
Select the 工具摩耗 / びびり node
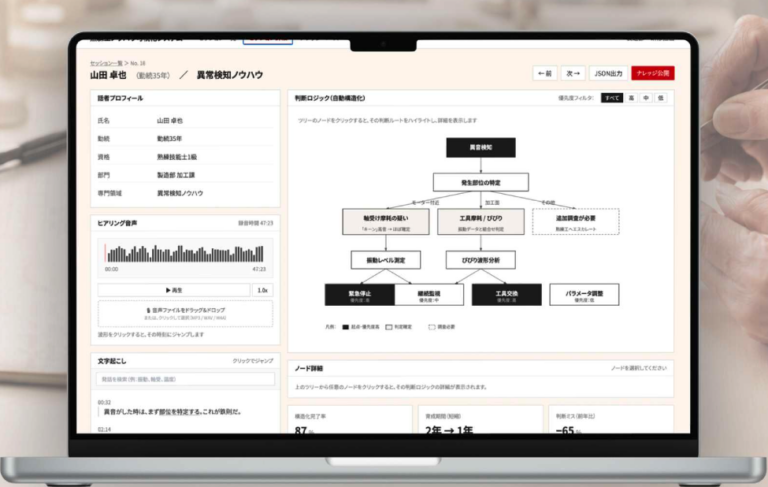480,222
